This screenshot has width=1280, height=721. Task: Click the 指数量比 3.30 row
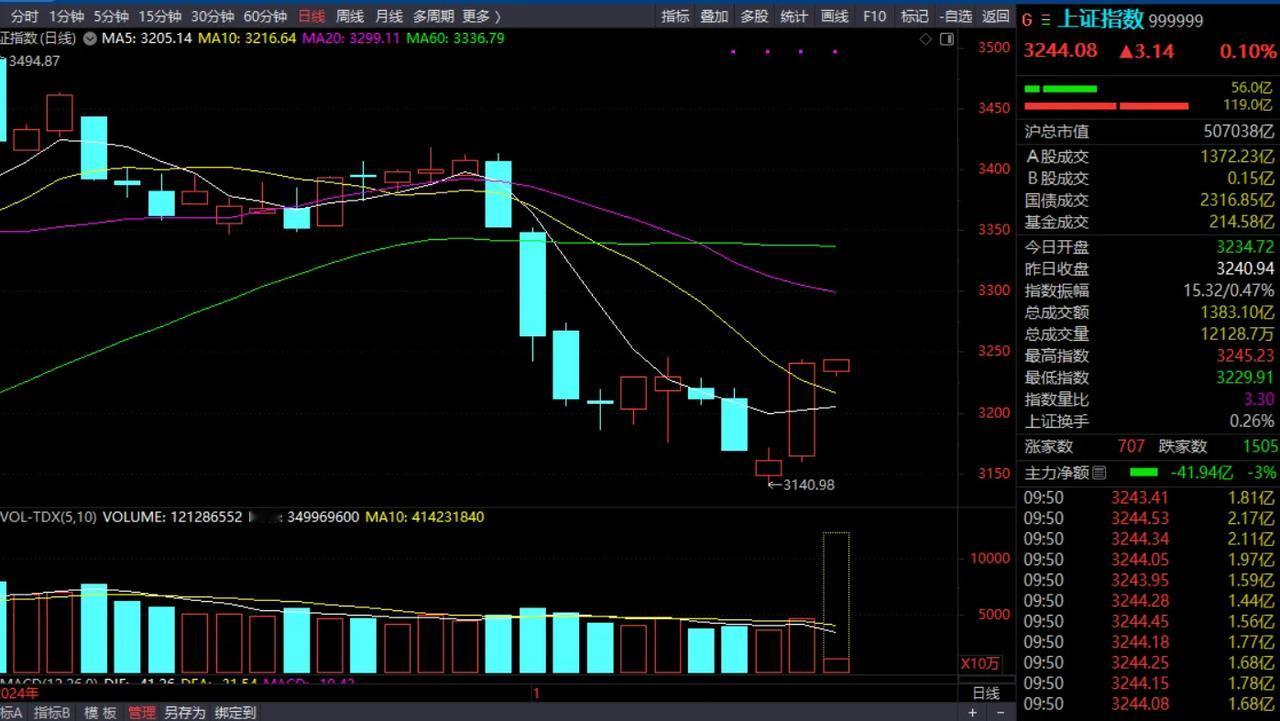click(1149, 399)
